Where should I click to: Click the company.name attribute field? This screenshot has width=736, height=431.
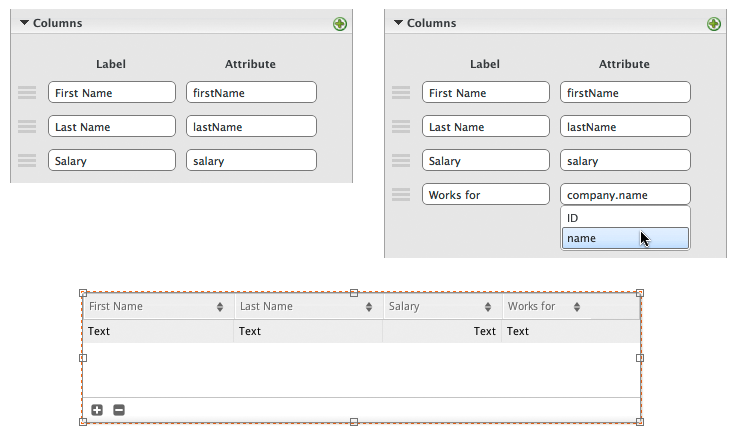pos(625,195)
